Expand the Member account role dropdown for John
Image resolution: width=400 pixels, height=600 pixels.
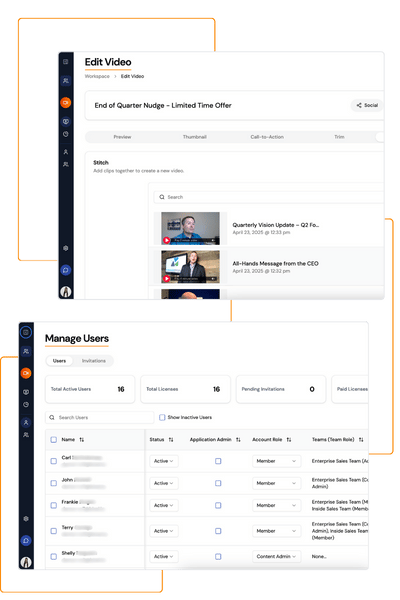point(276,483)
